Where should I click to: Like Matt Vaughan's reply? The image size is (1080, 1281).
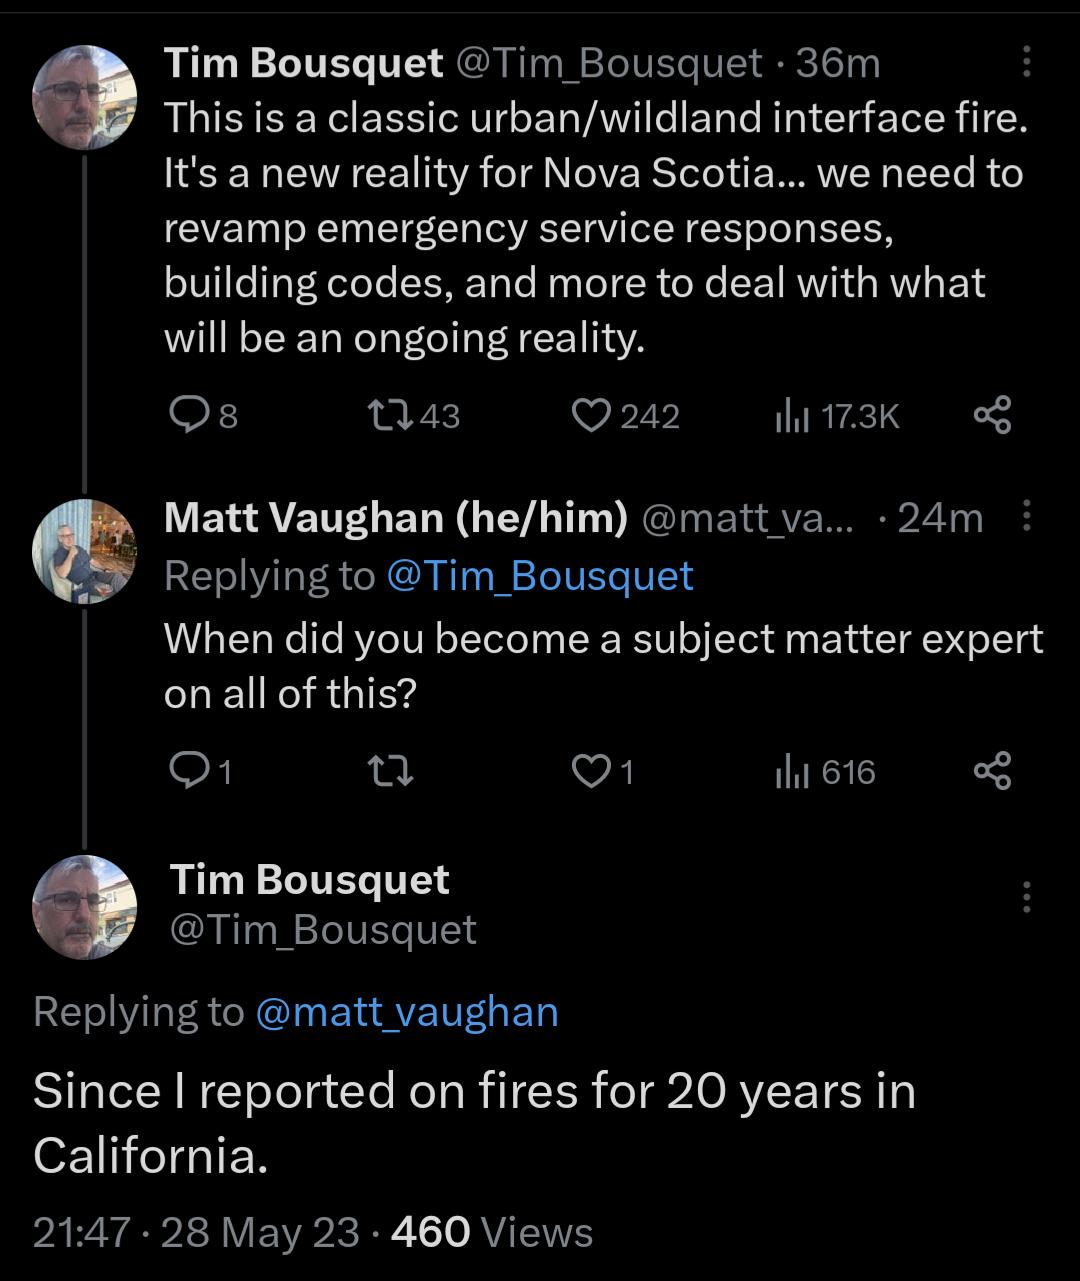(593, 770)
